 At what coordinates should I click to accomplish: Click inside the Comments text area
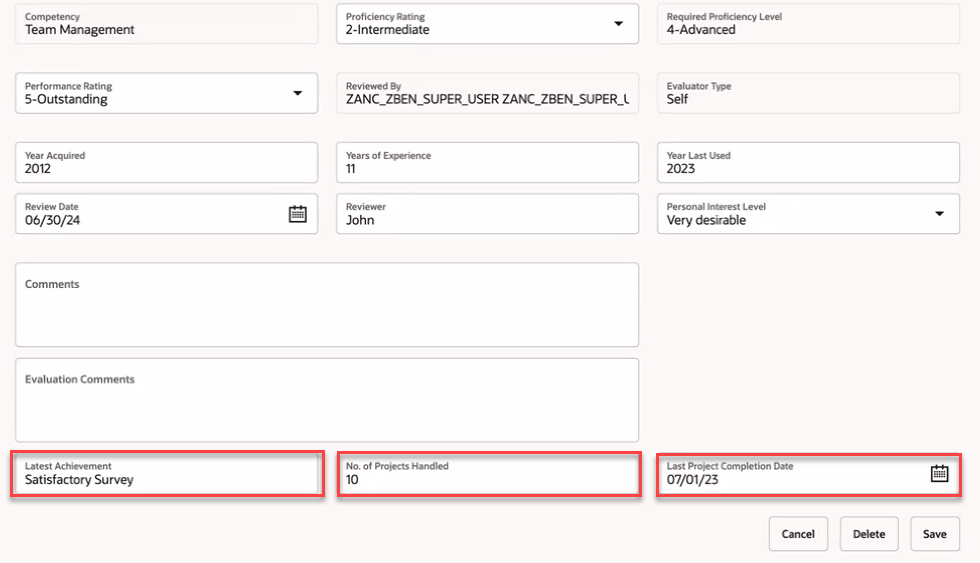tap(327, 305)
